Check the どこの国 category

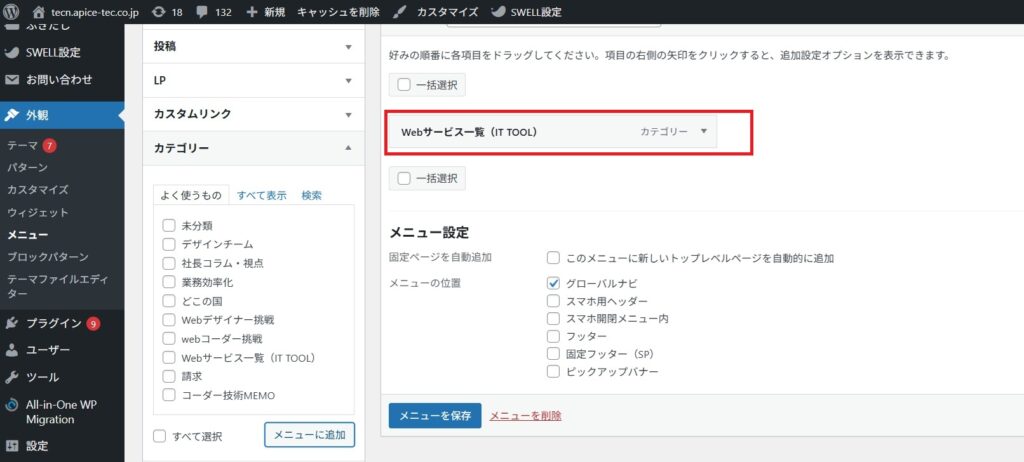tap(169, 301)
